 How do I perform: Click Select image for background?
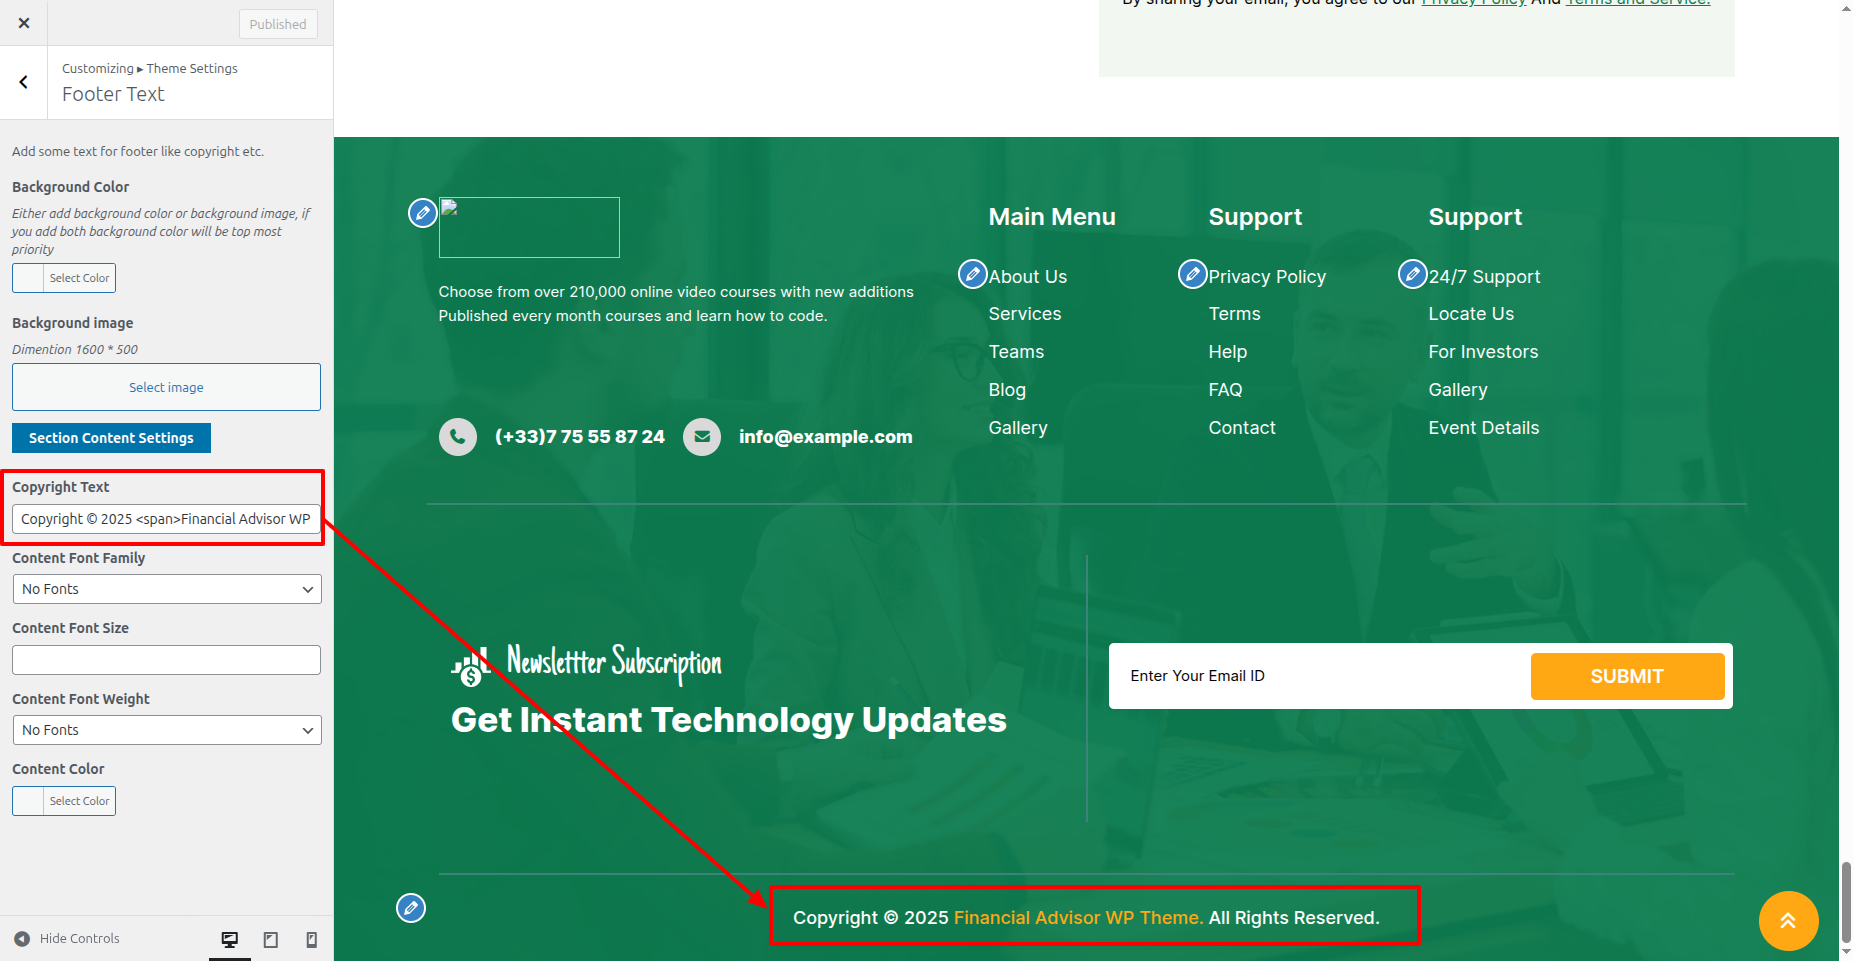click(x=166, y=387)
